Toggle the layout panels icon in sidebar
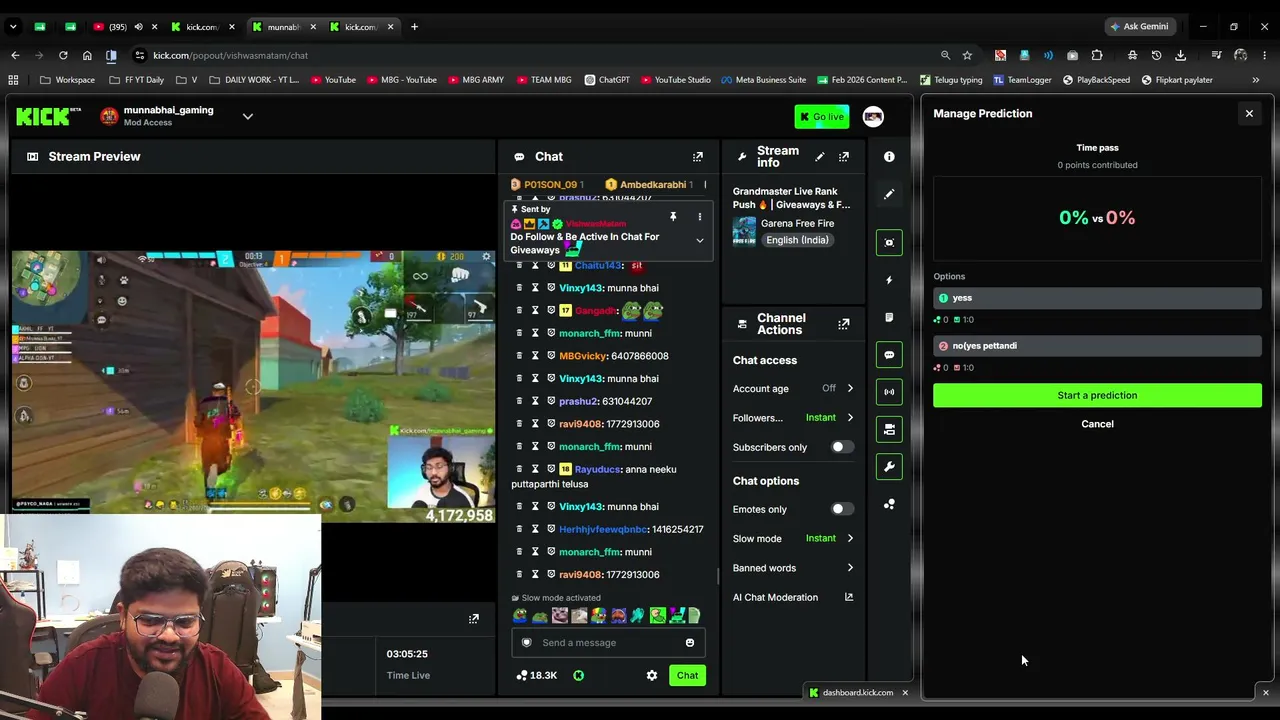 point(889,429)
